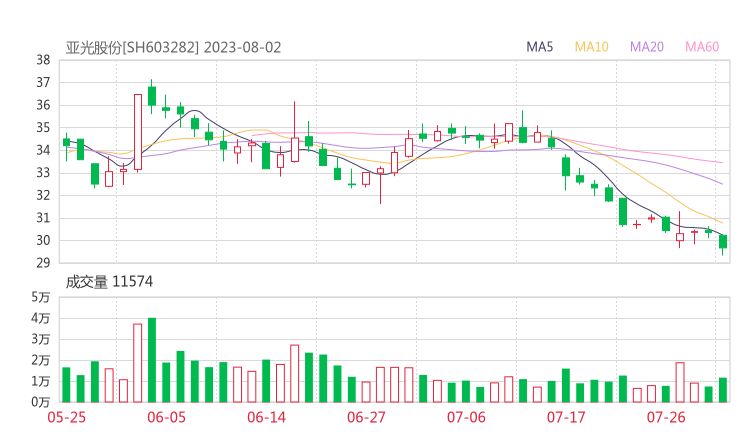This screenshot has height=440, width=740.
Task: Click the price axis label 36
Action: tap(43, 105)
